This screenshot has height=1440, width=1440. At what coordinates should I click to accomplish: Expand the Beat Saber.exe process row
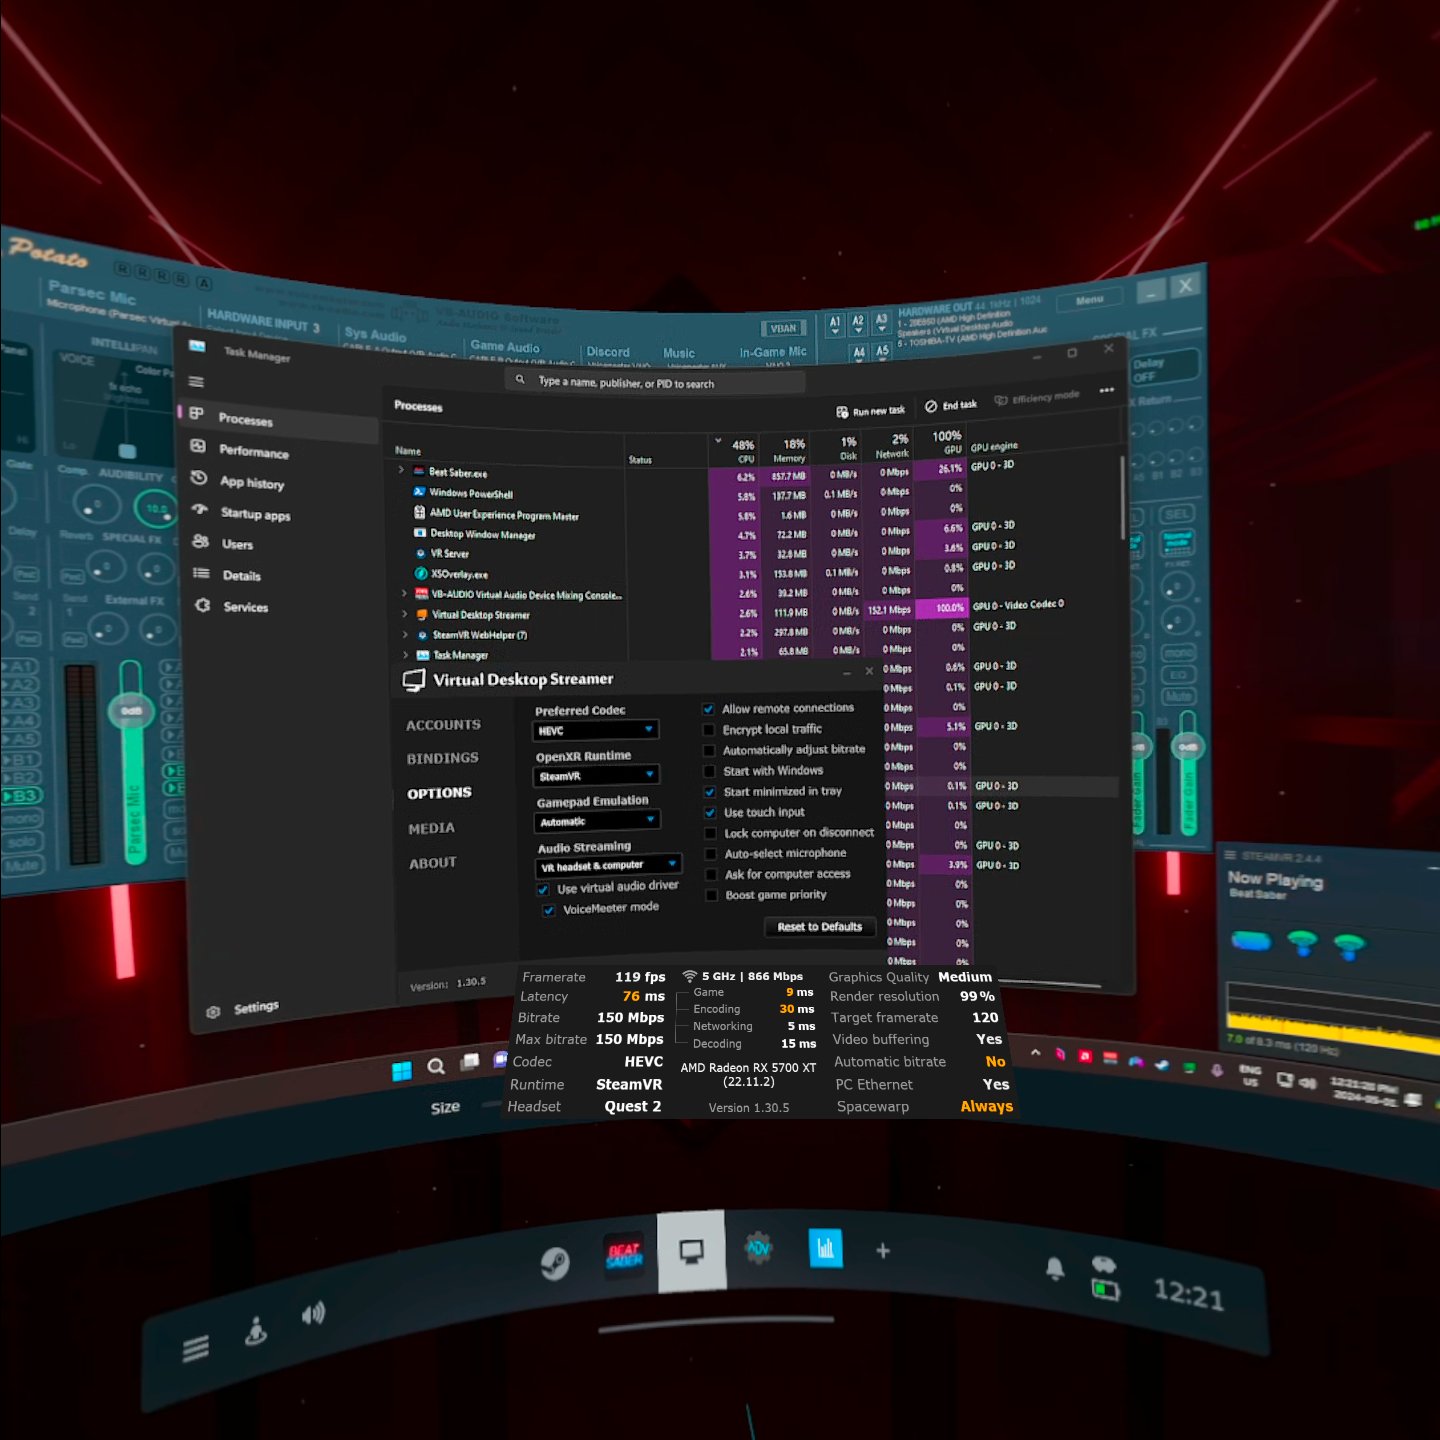pyautogui.click(x=402, y=470)
